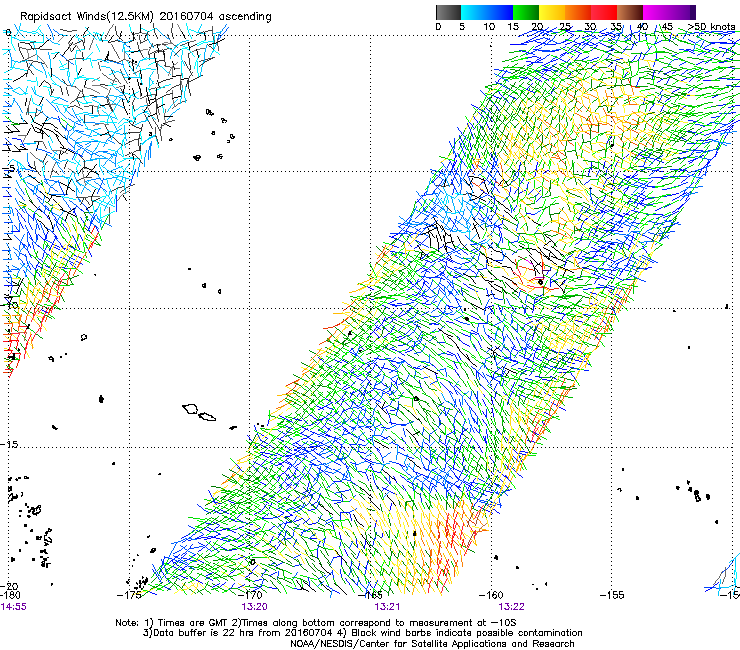
Task: Click the '-170' longitude axis label
Action: [x=251, y=595]
